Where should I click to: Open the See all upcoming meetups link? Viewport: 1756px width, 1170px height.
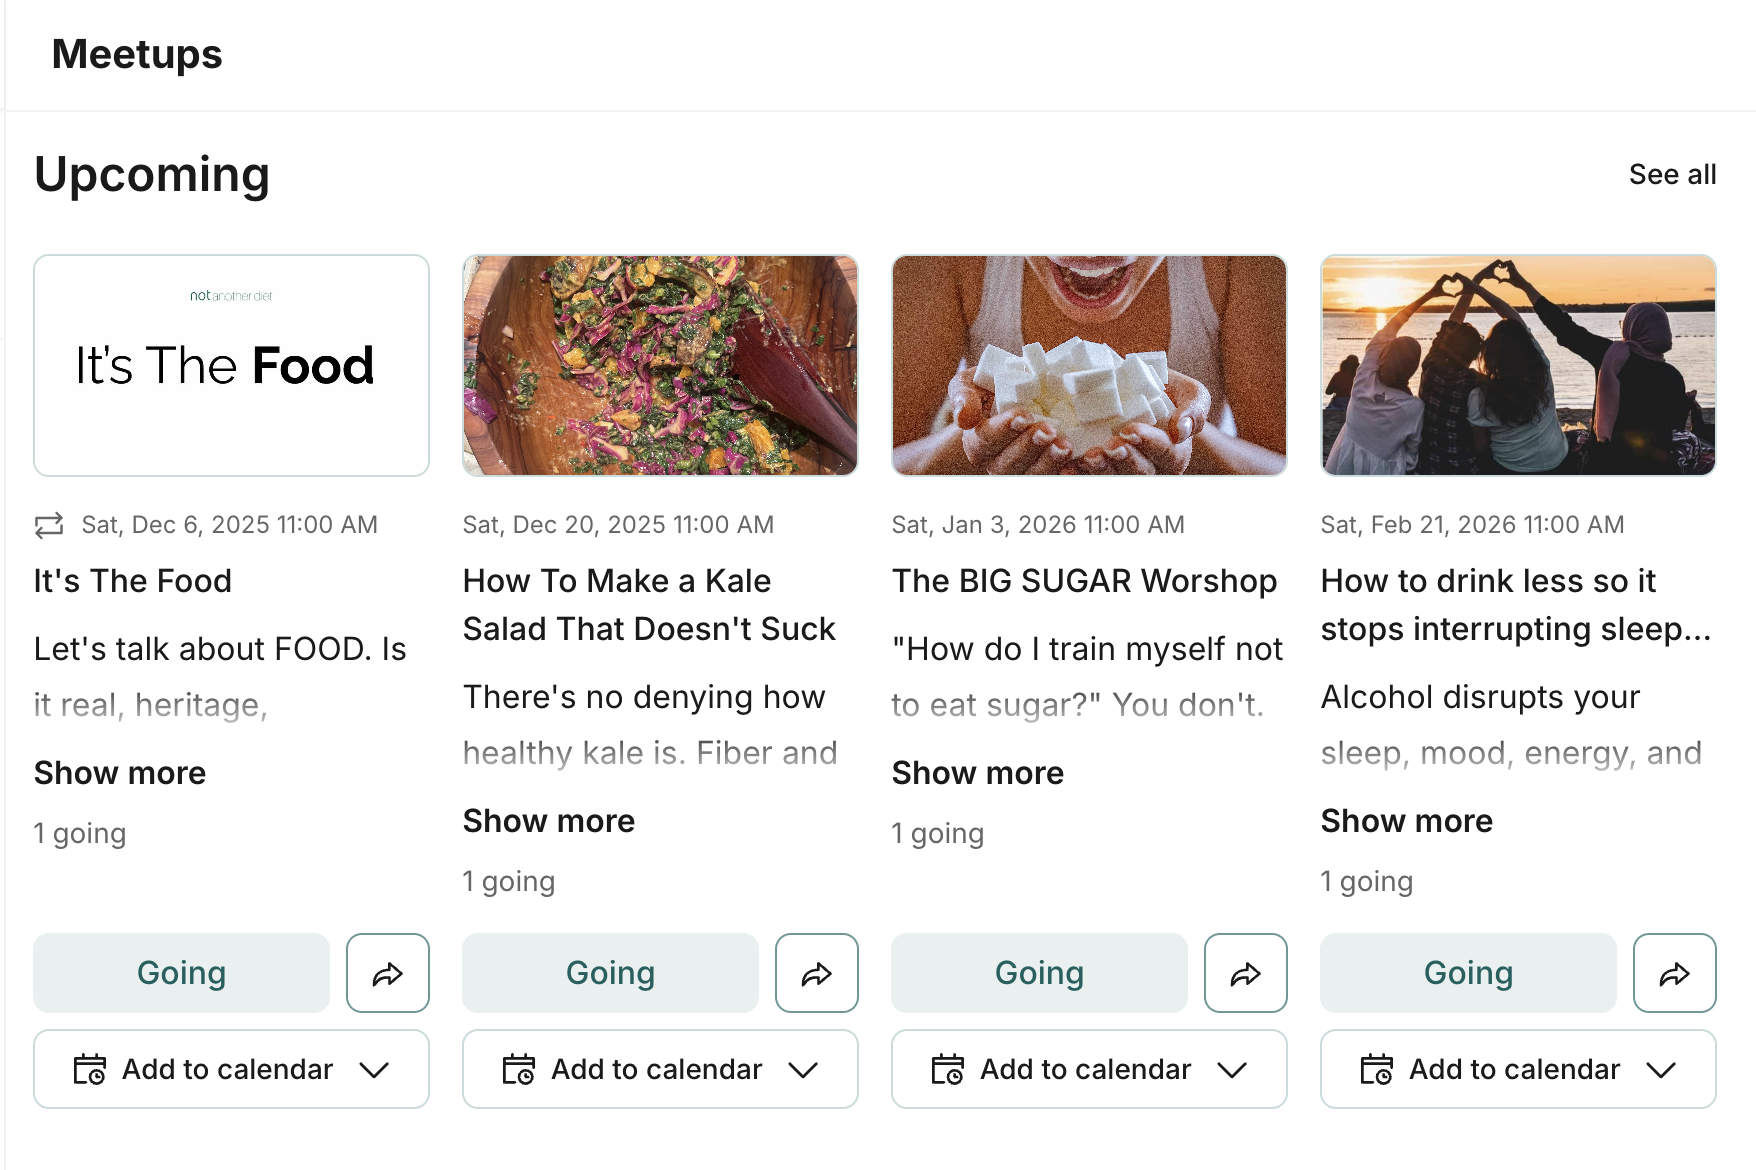(1672, 174)
